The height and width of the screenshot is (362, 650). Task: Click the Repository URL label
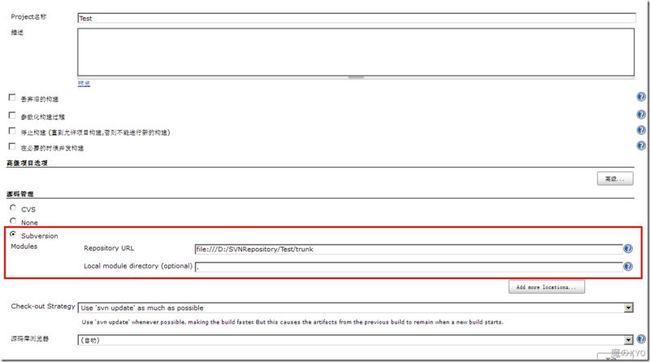click(109, 248)
